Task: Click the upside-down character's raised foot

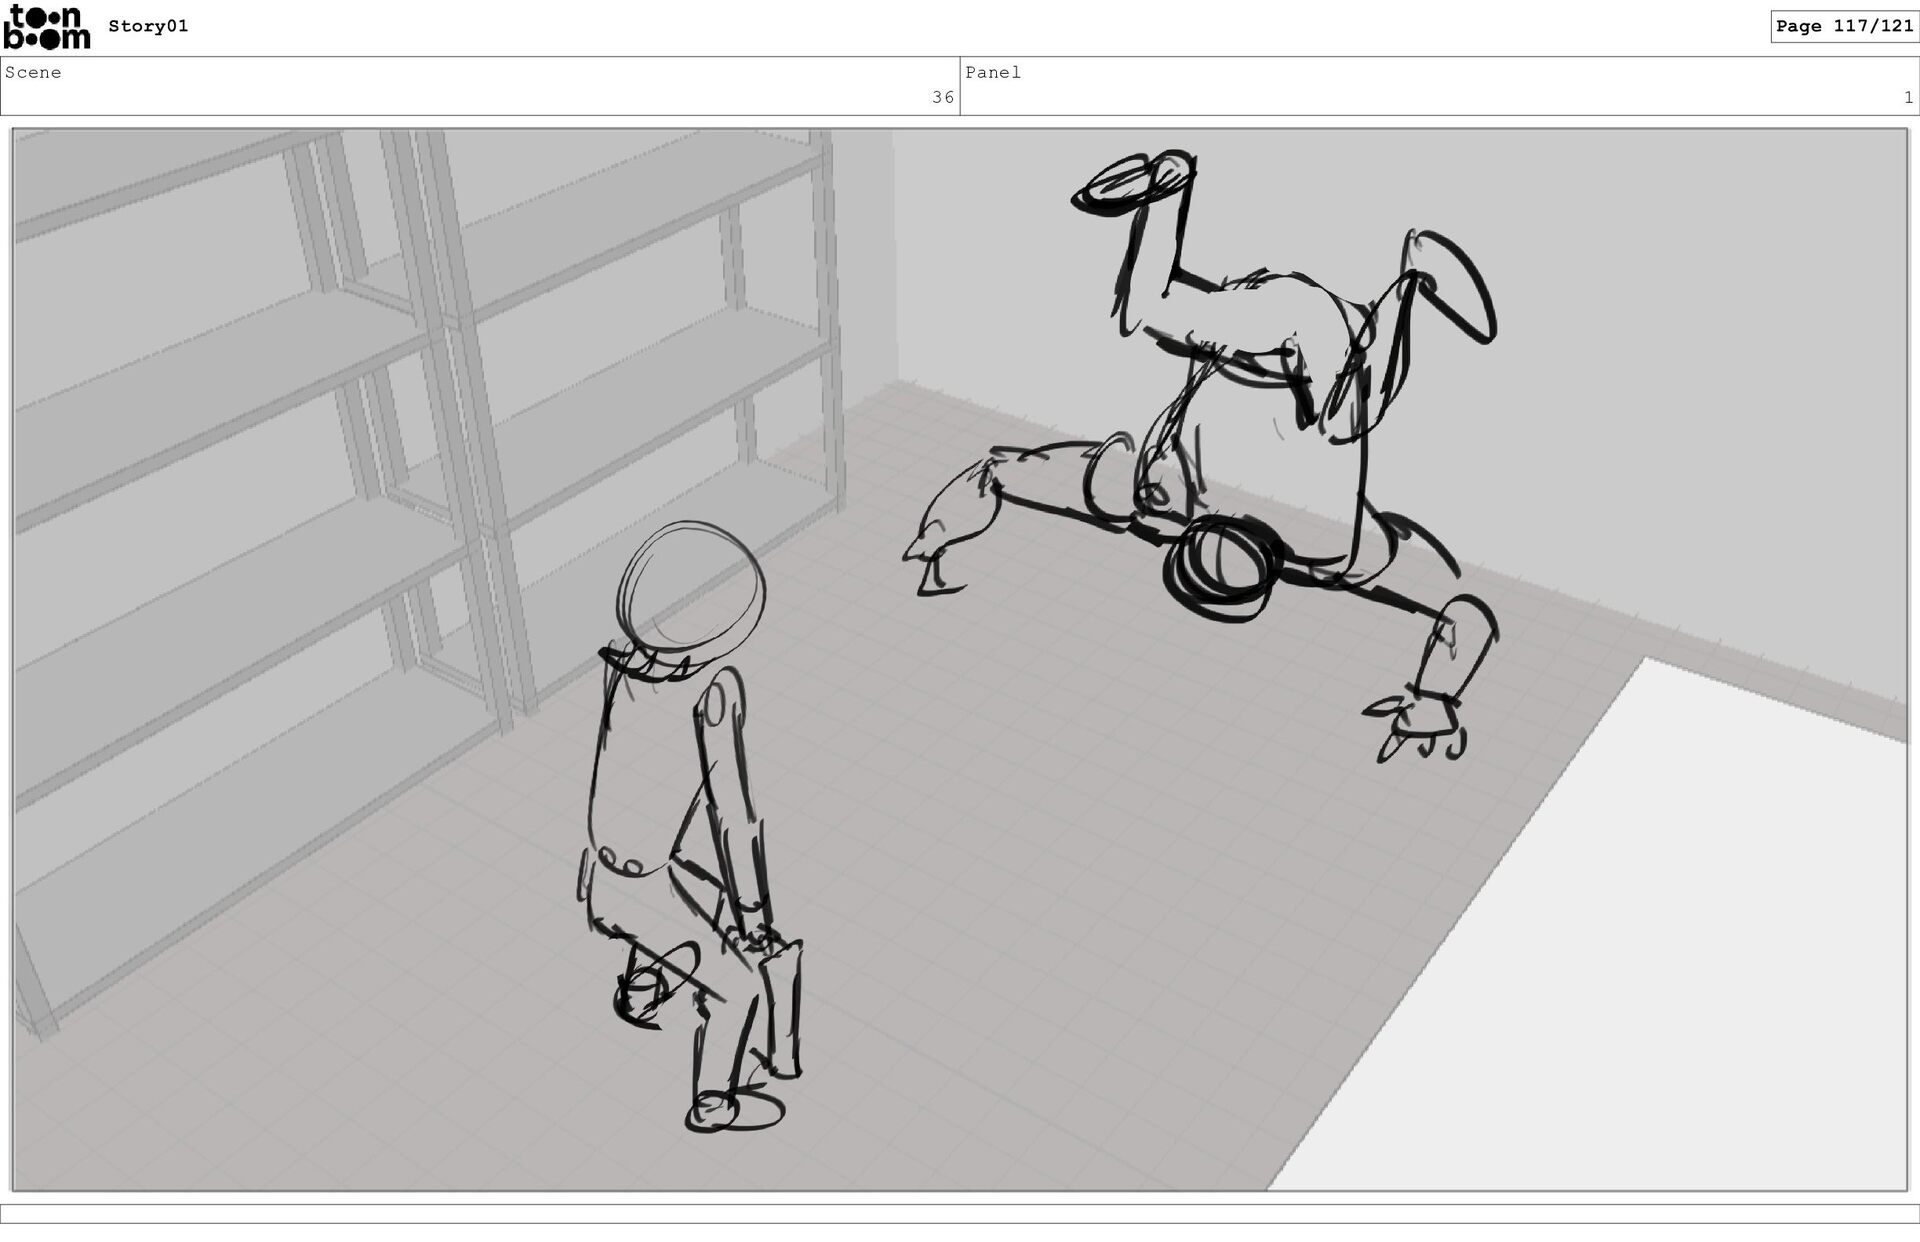Action: [1135, 183]
